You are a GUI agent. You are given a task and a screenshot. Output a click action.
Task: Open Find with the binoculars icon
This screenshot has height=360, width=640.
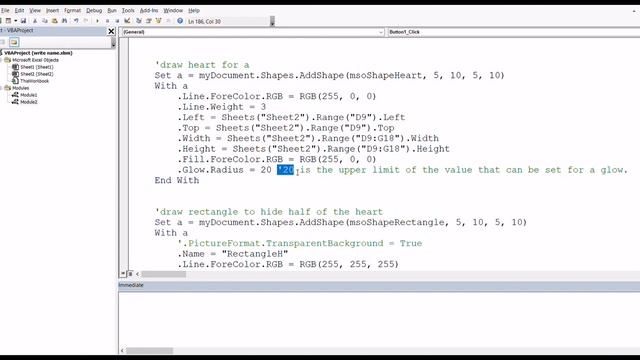64,21
